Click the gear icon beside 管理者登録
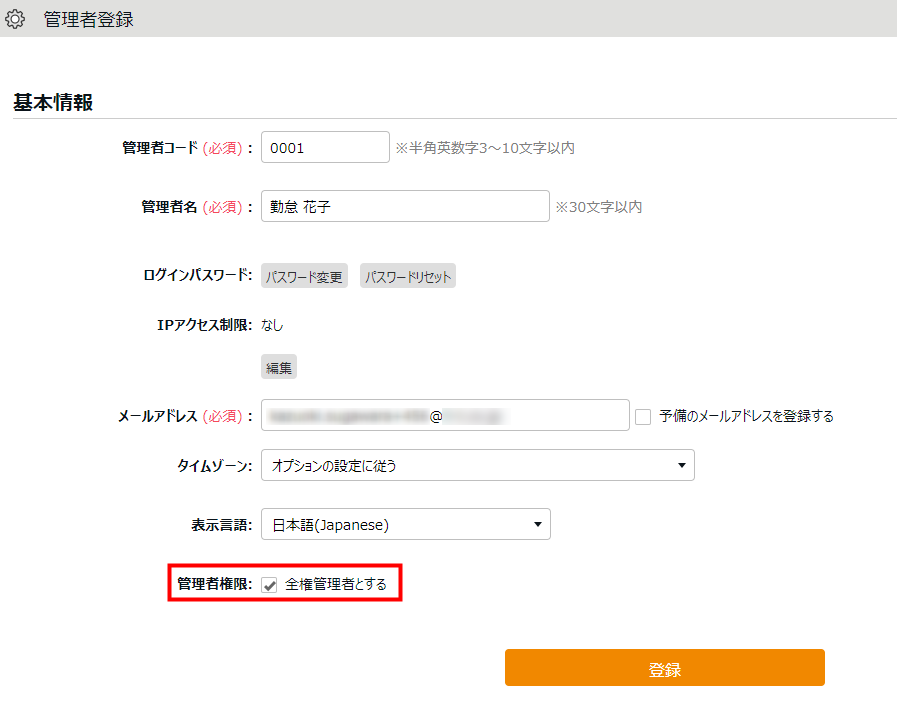897x728 pixels. click(15, 19)
